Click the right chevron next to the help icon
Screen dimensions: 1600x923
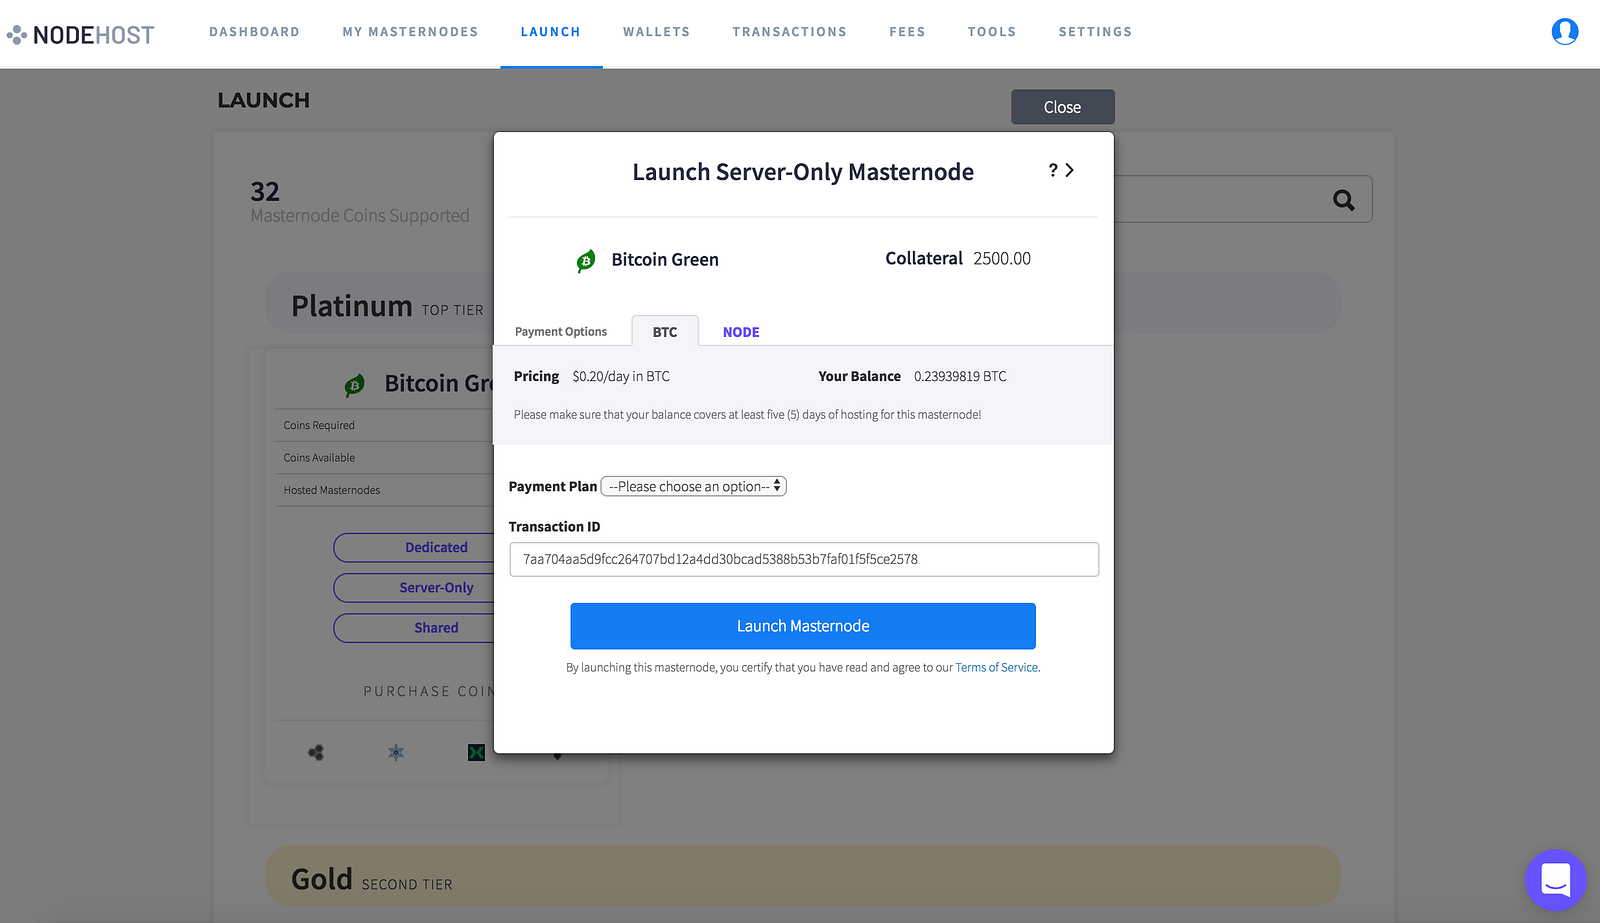pyautogui.click(x=1070, y=170)
